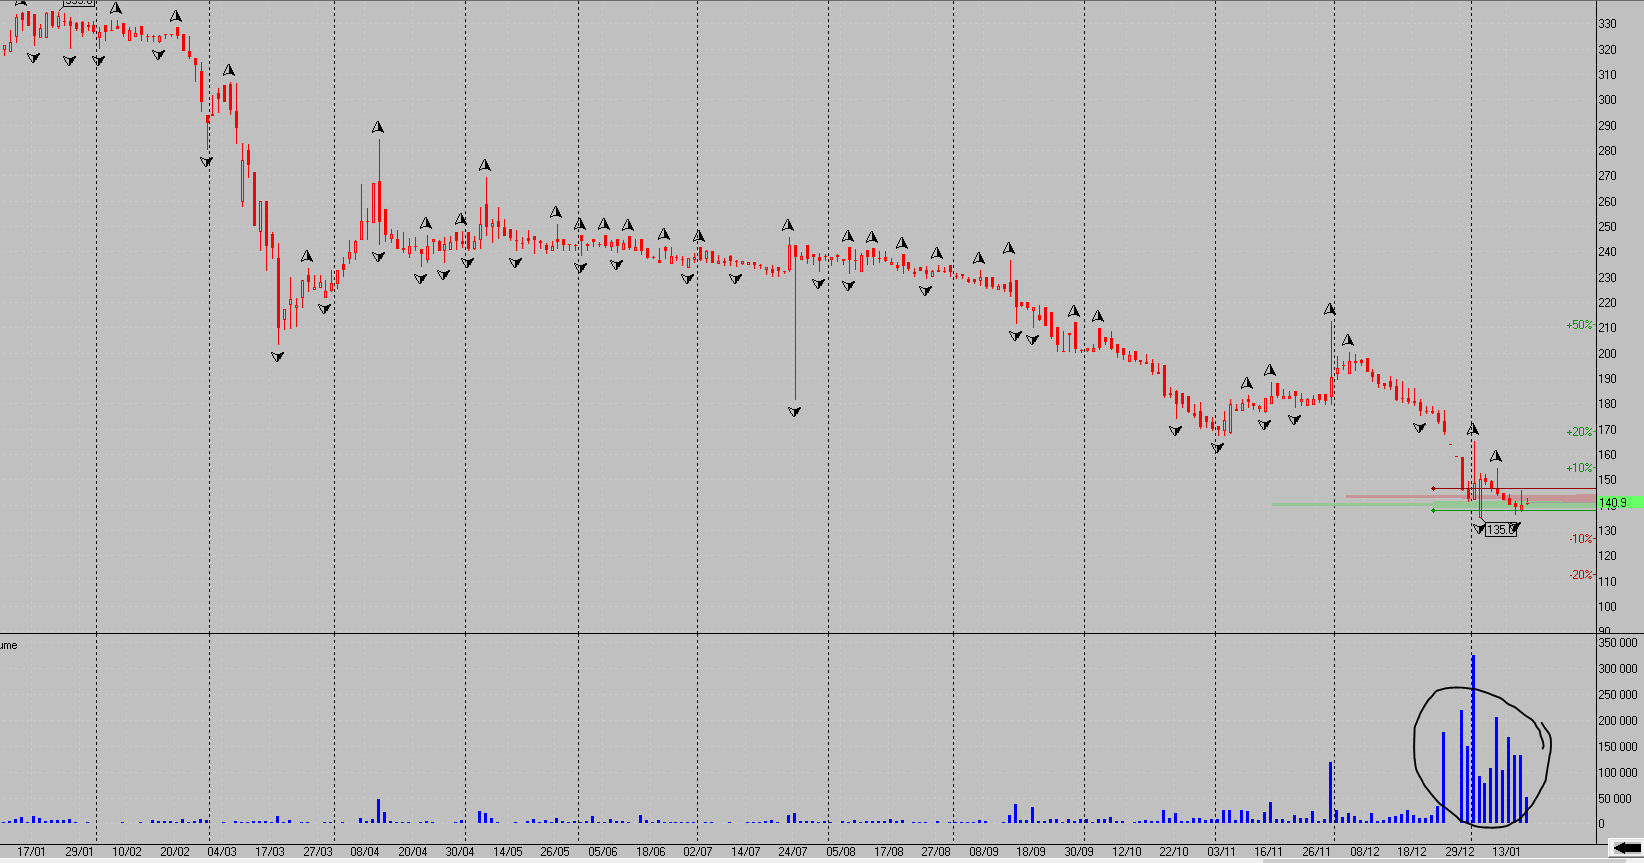Click the 100 price axis value
Viewport: 1644px width, 863px height.
pyautogui.click(x=1607, y=607)
